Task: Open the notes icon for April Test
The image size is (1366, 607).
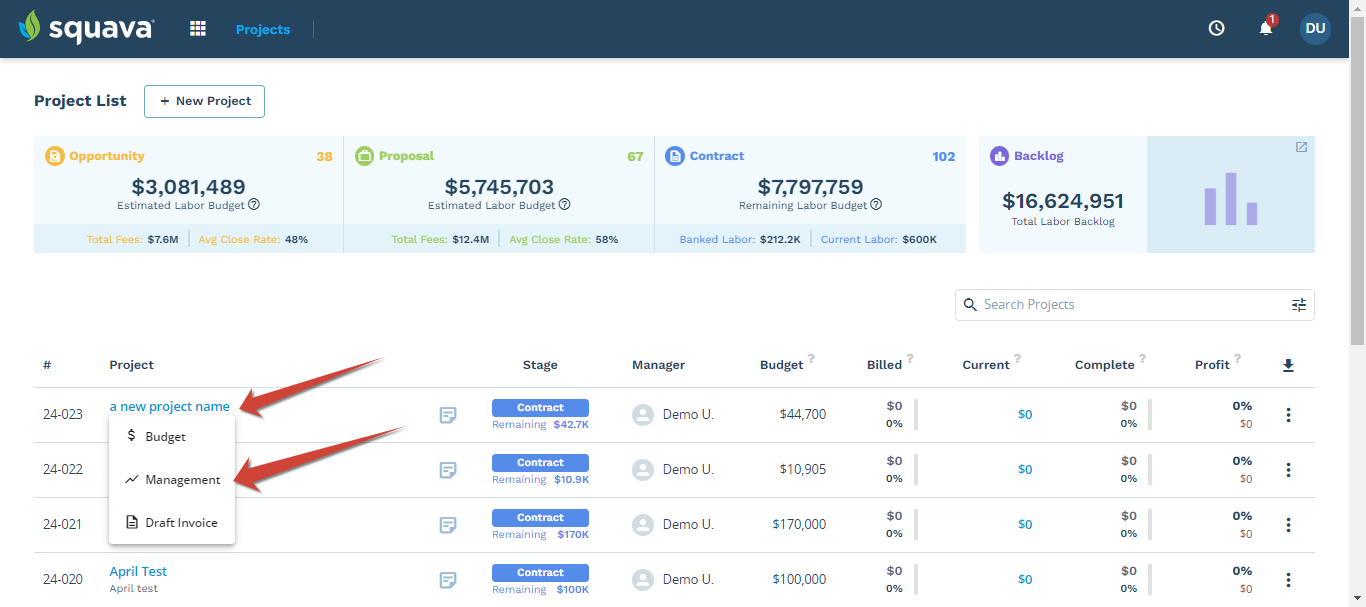Action: tap(447, 579)
